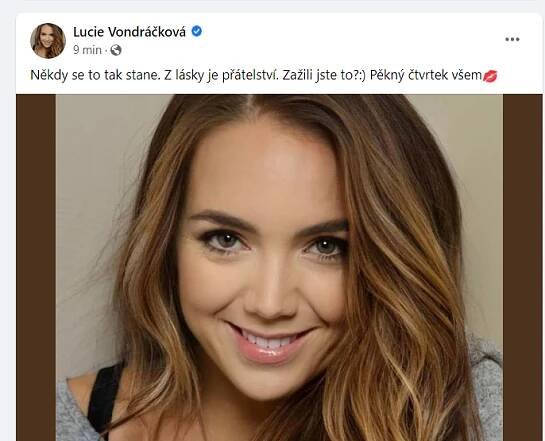Click the dark brown bar left of photo
Viewport: 545px width, 441px height.
[36, 268]
